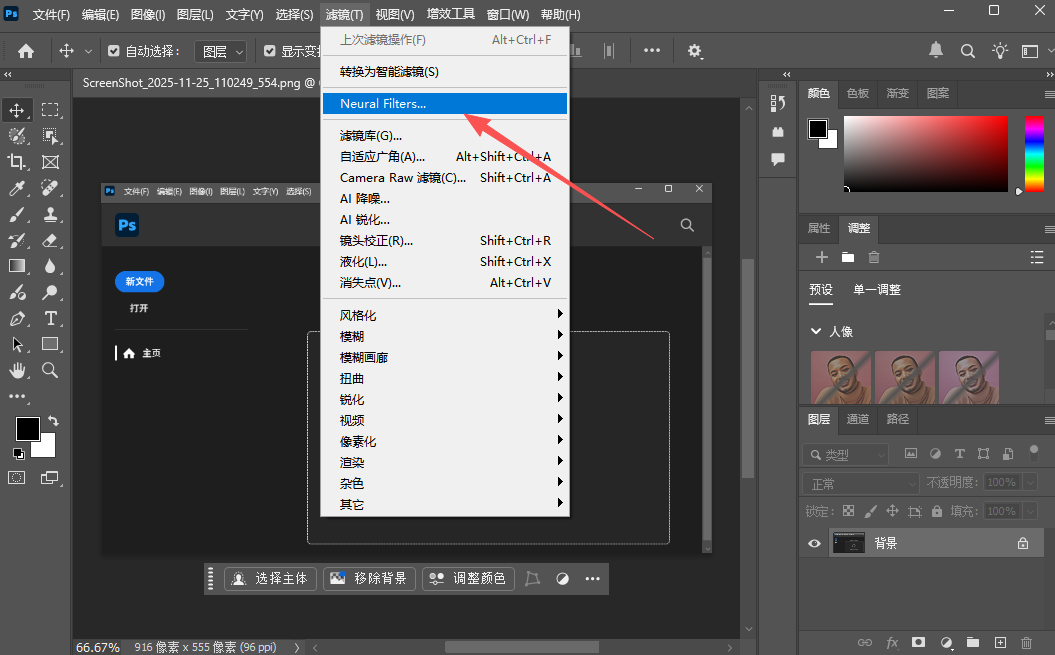Switch to the 通道 tab

[x=857, y=419]
